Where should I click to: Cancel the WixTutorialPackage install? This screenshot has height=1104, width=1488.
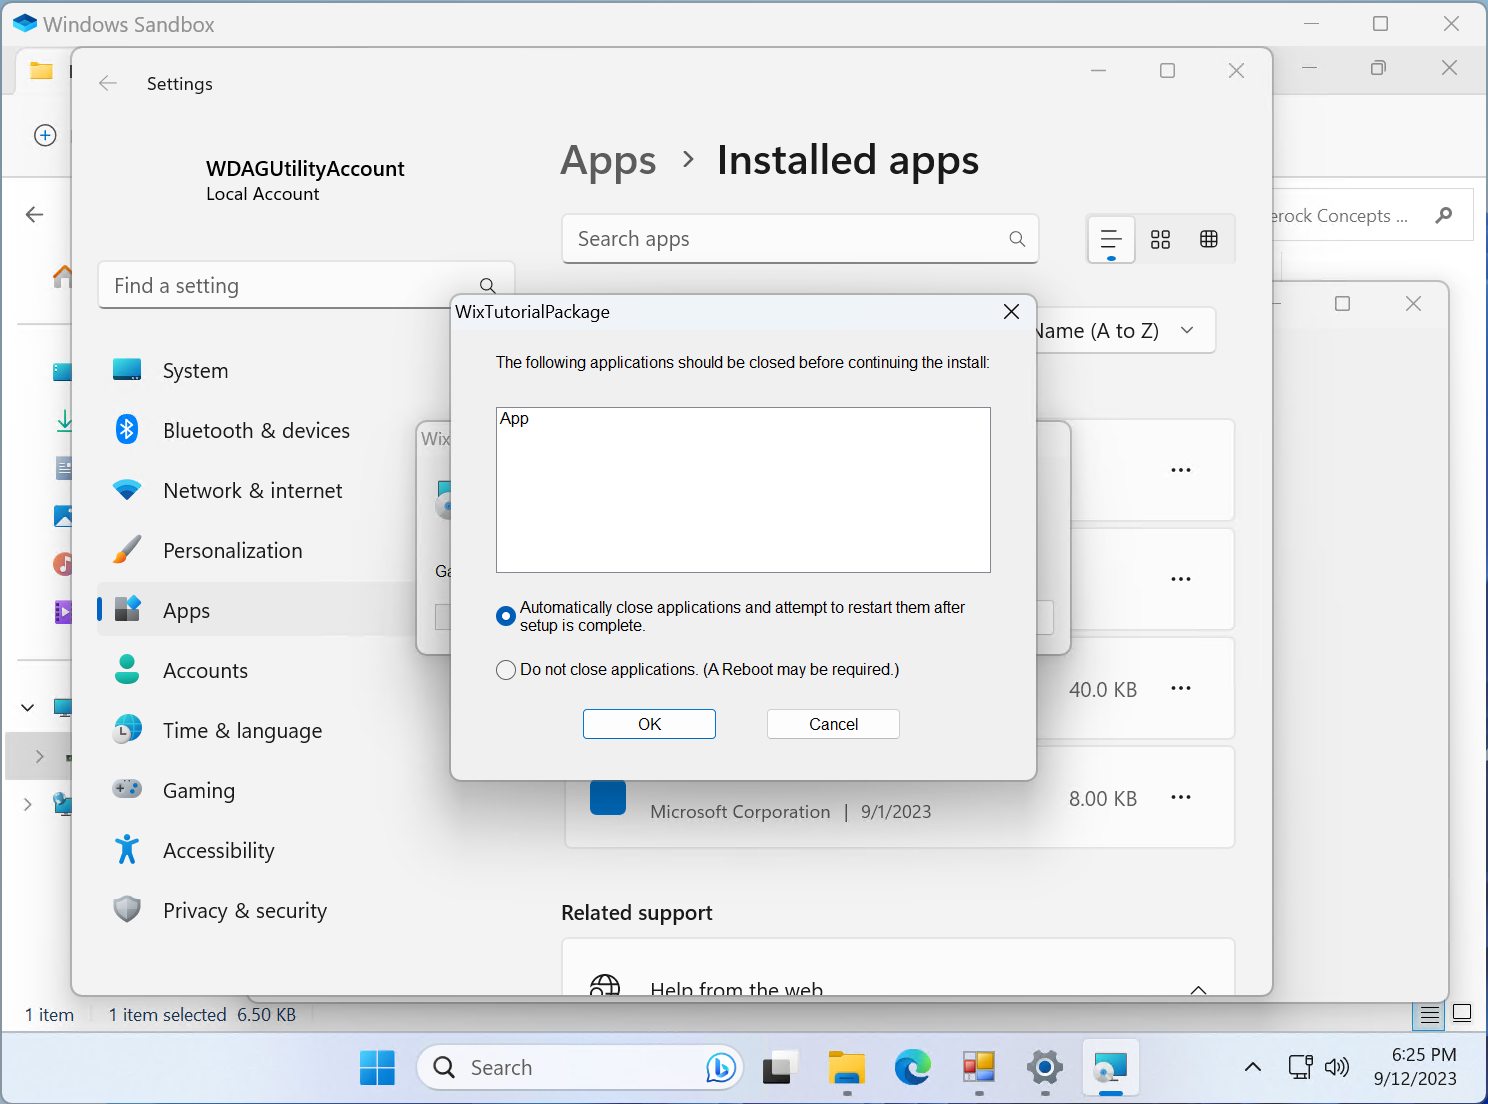click(833, 723)
